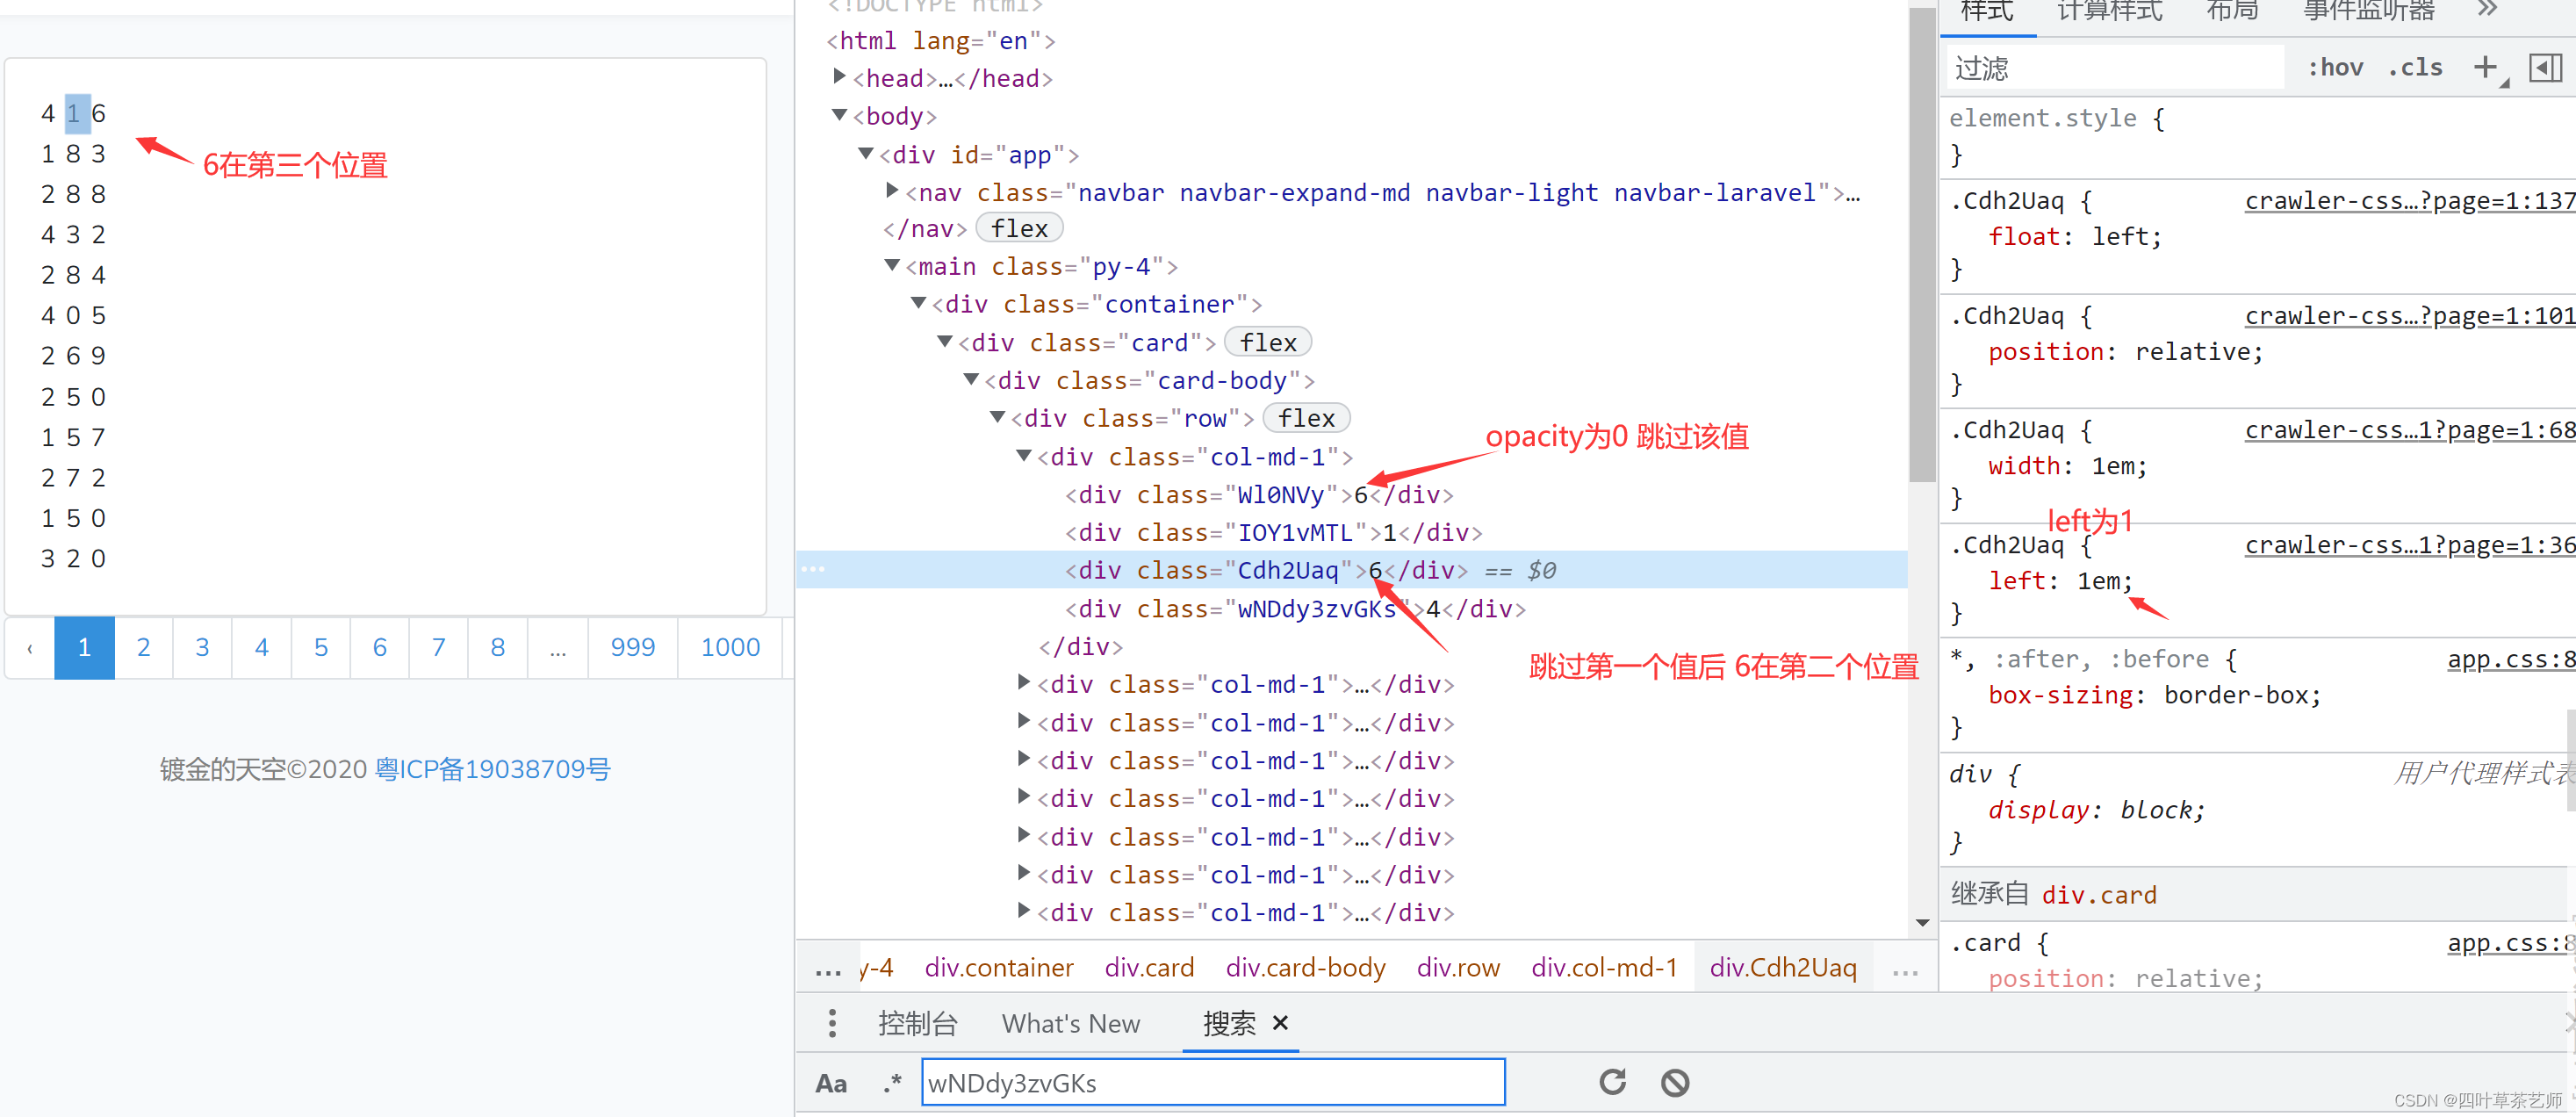Collapse the div row node

(x=997, y=418)
